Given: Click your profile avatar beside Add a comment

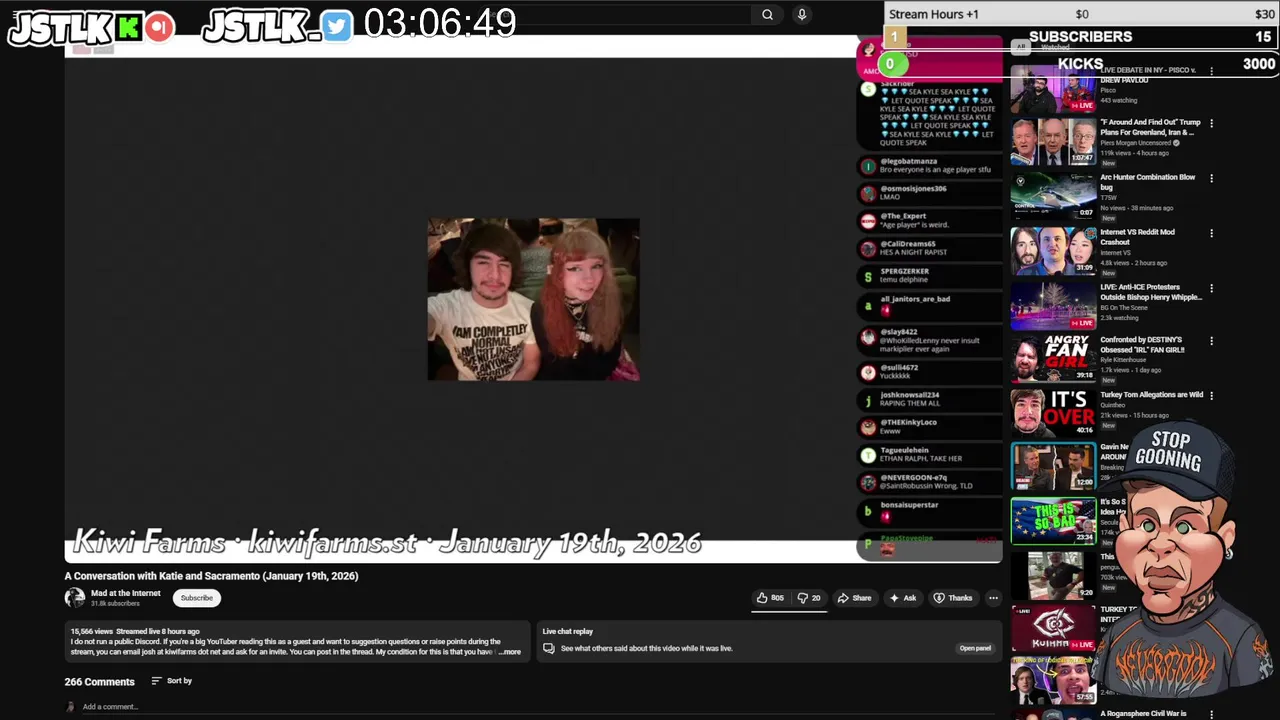Looking at the screenshot, I should point(70,707).
